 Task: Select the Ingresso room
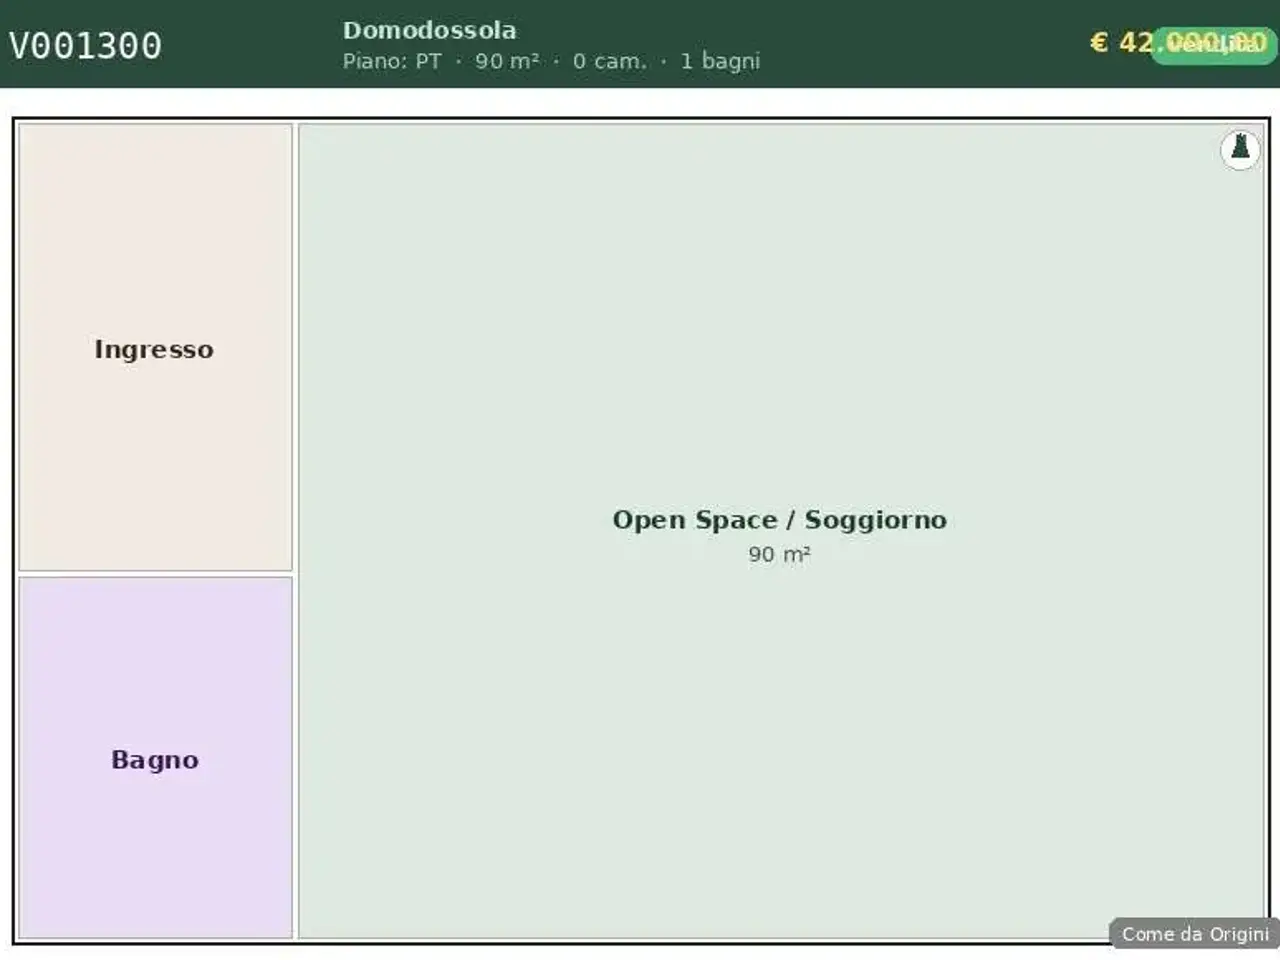[x=155, y=347]
